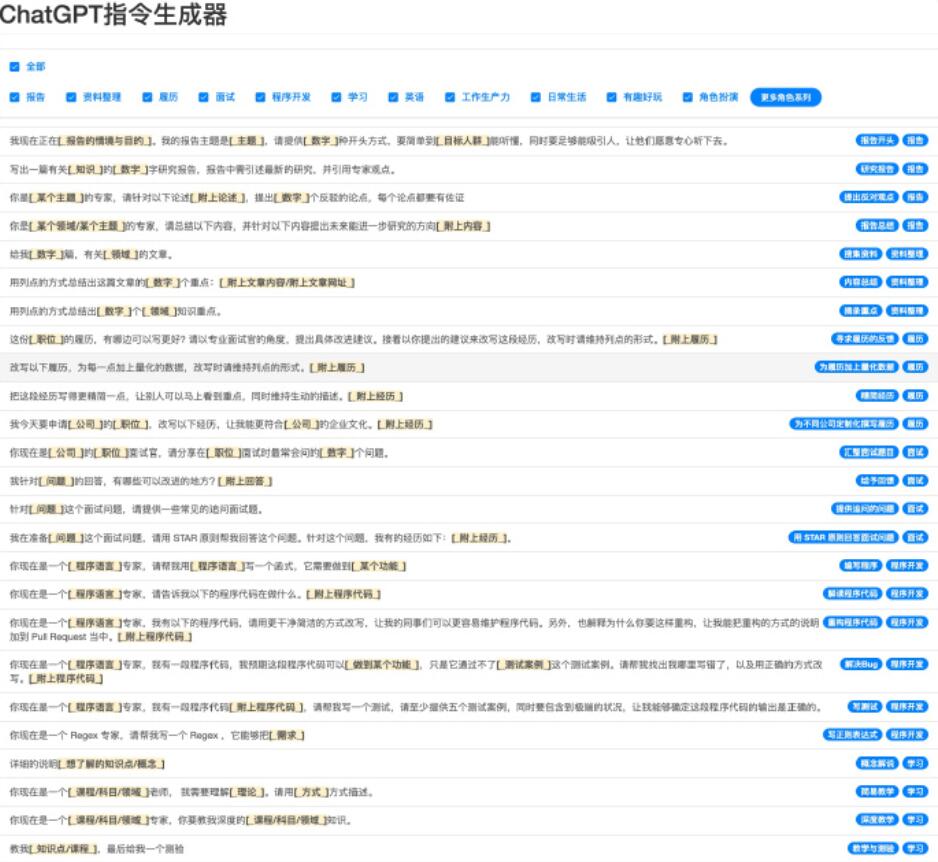Screen dimensions: 938x862
Task: Toggle the 工作生产力 checkbox
Action: [450, 97]
